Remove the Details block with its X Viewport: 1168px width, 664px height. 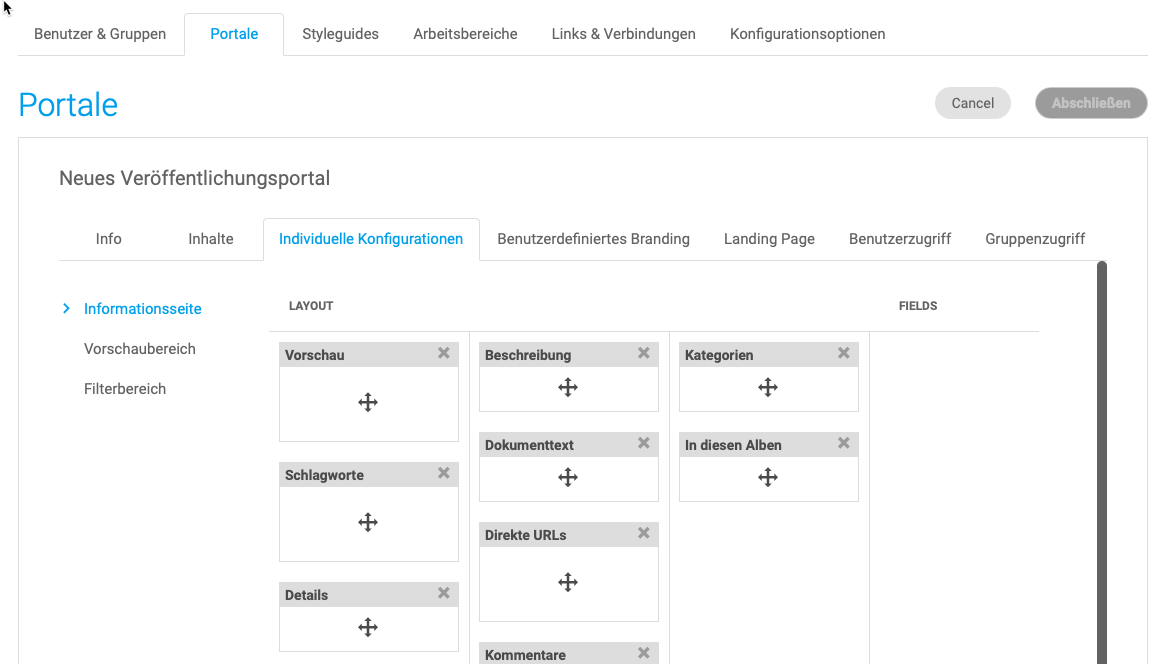[444, 593]
